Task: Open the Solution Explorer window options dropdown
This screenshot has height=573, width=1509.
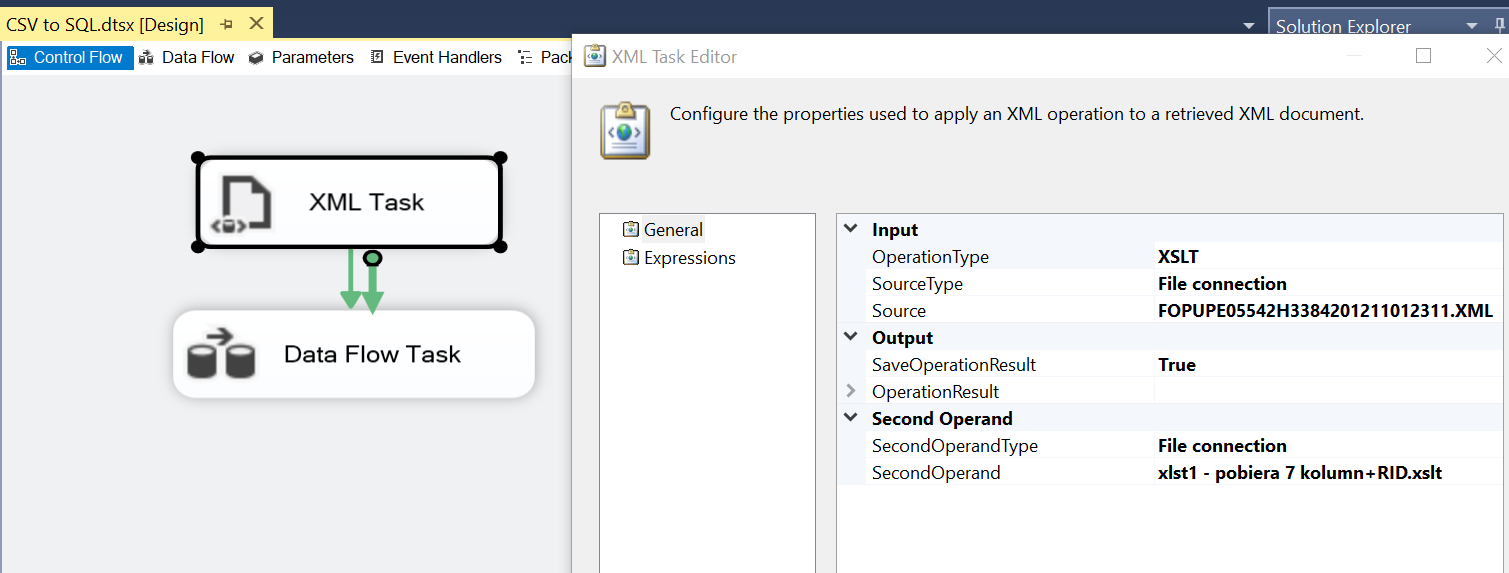Action: pyautogui.click(x=1472, y=26)
